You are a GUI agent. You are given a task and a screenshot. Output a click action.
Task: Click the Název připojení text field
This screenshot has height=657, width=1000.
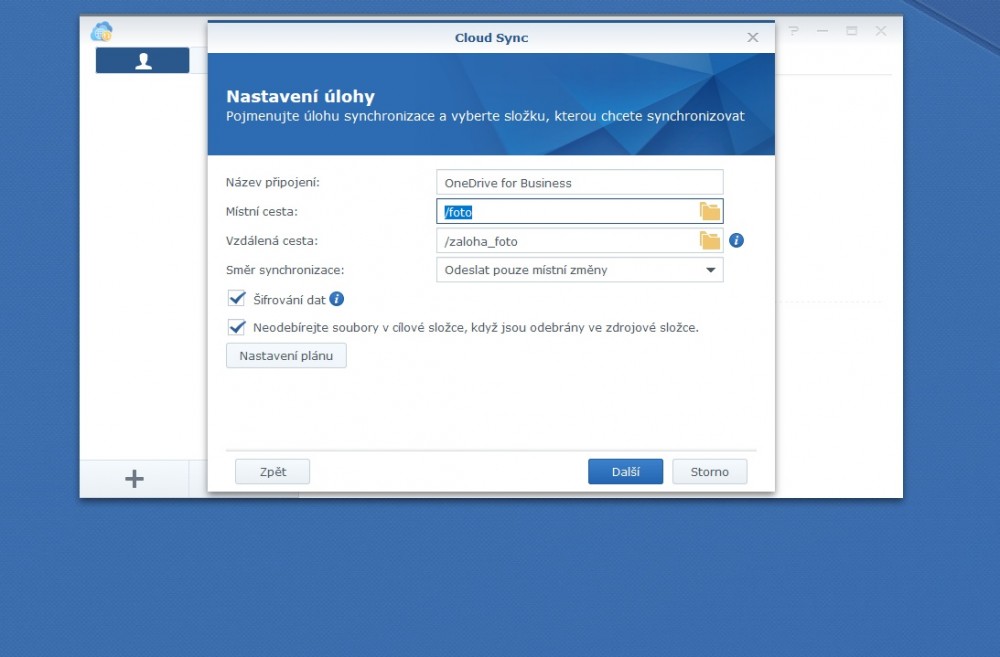(579, 183)
